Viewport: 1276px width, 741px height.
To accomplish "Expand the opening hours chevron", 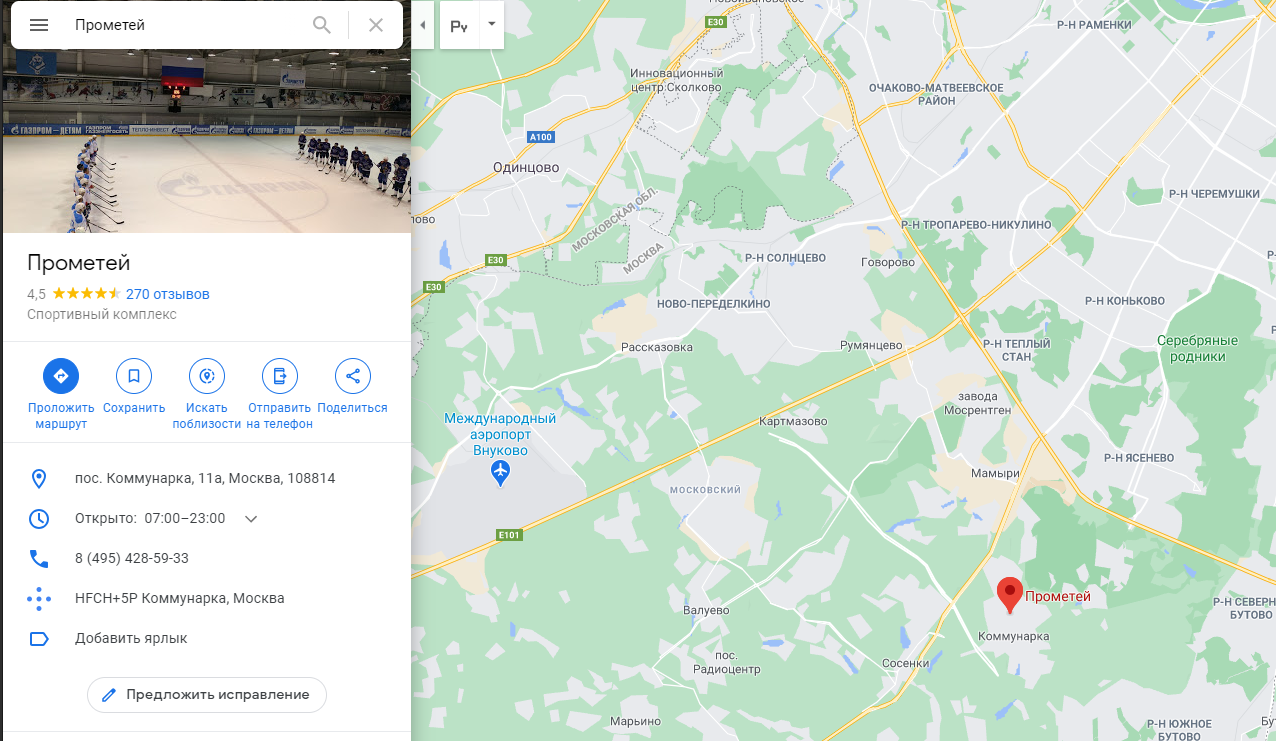I will click(x=251, y=518).
